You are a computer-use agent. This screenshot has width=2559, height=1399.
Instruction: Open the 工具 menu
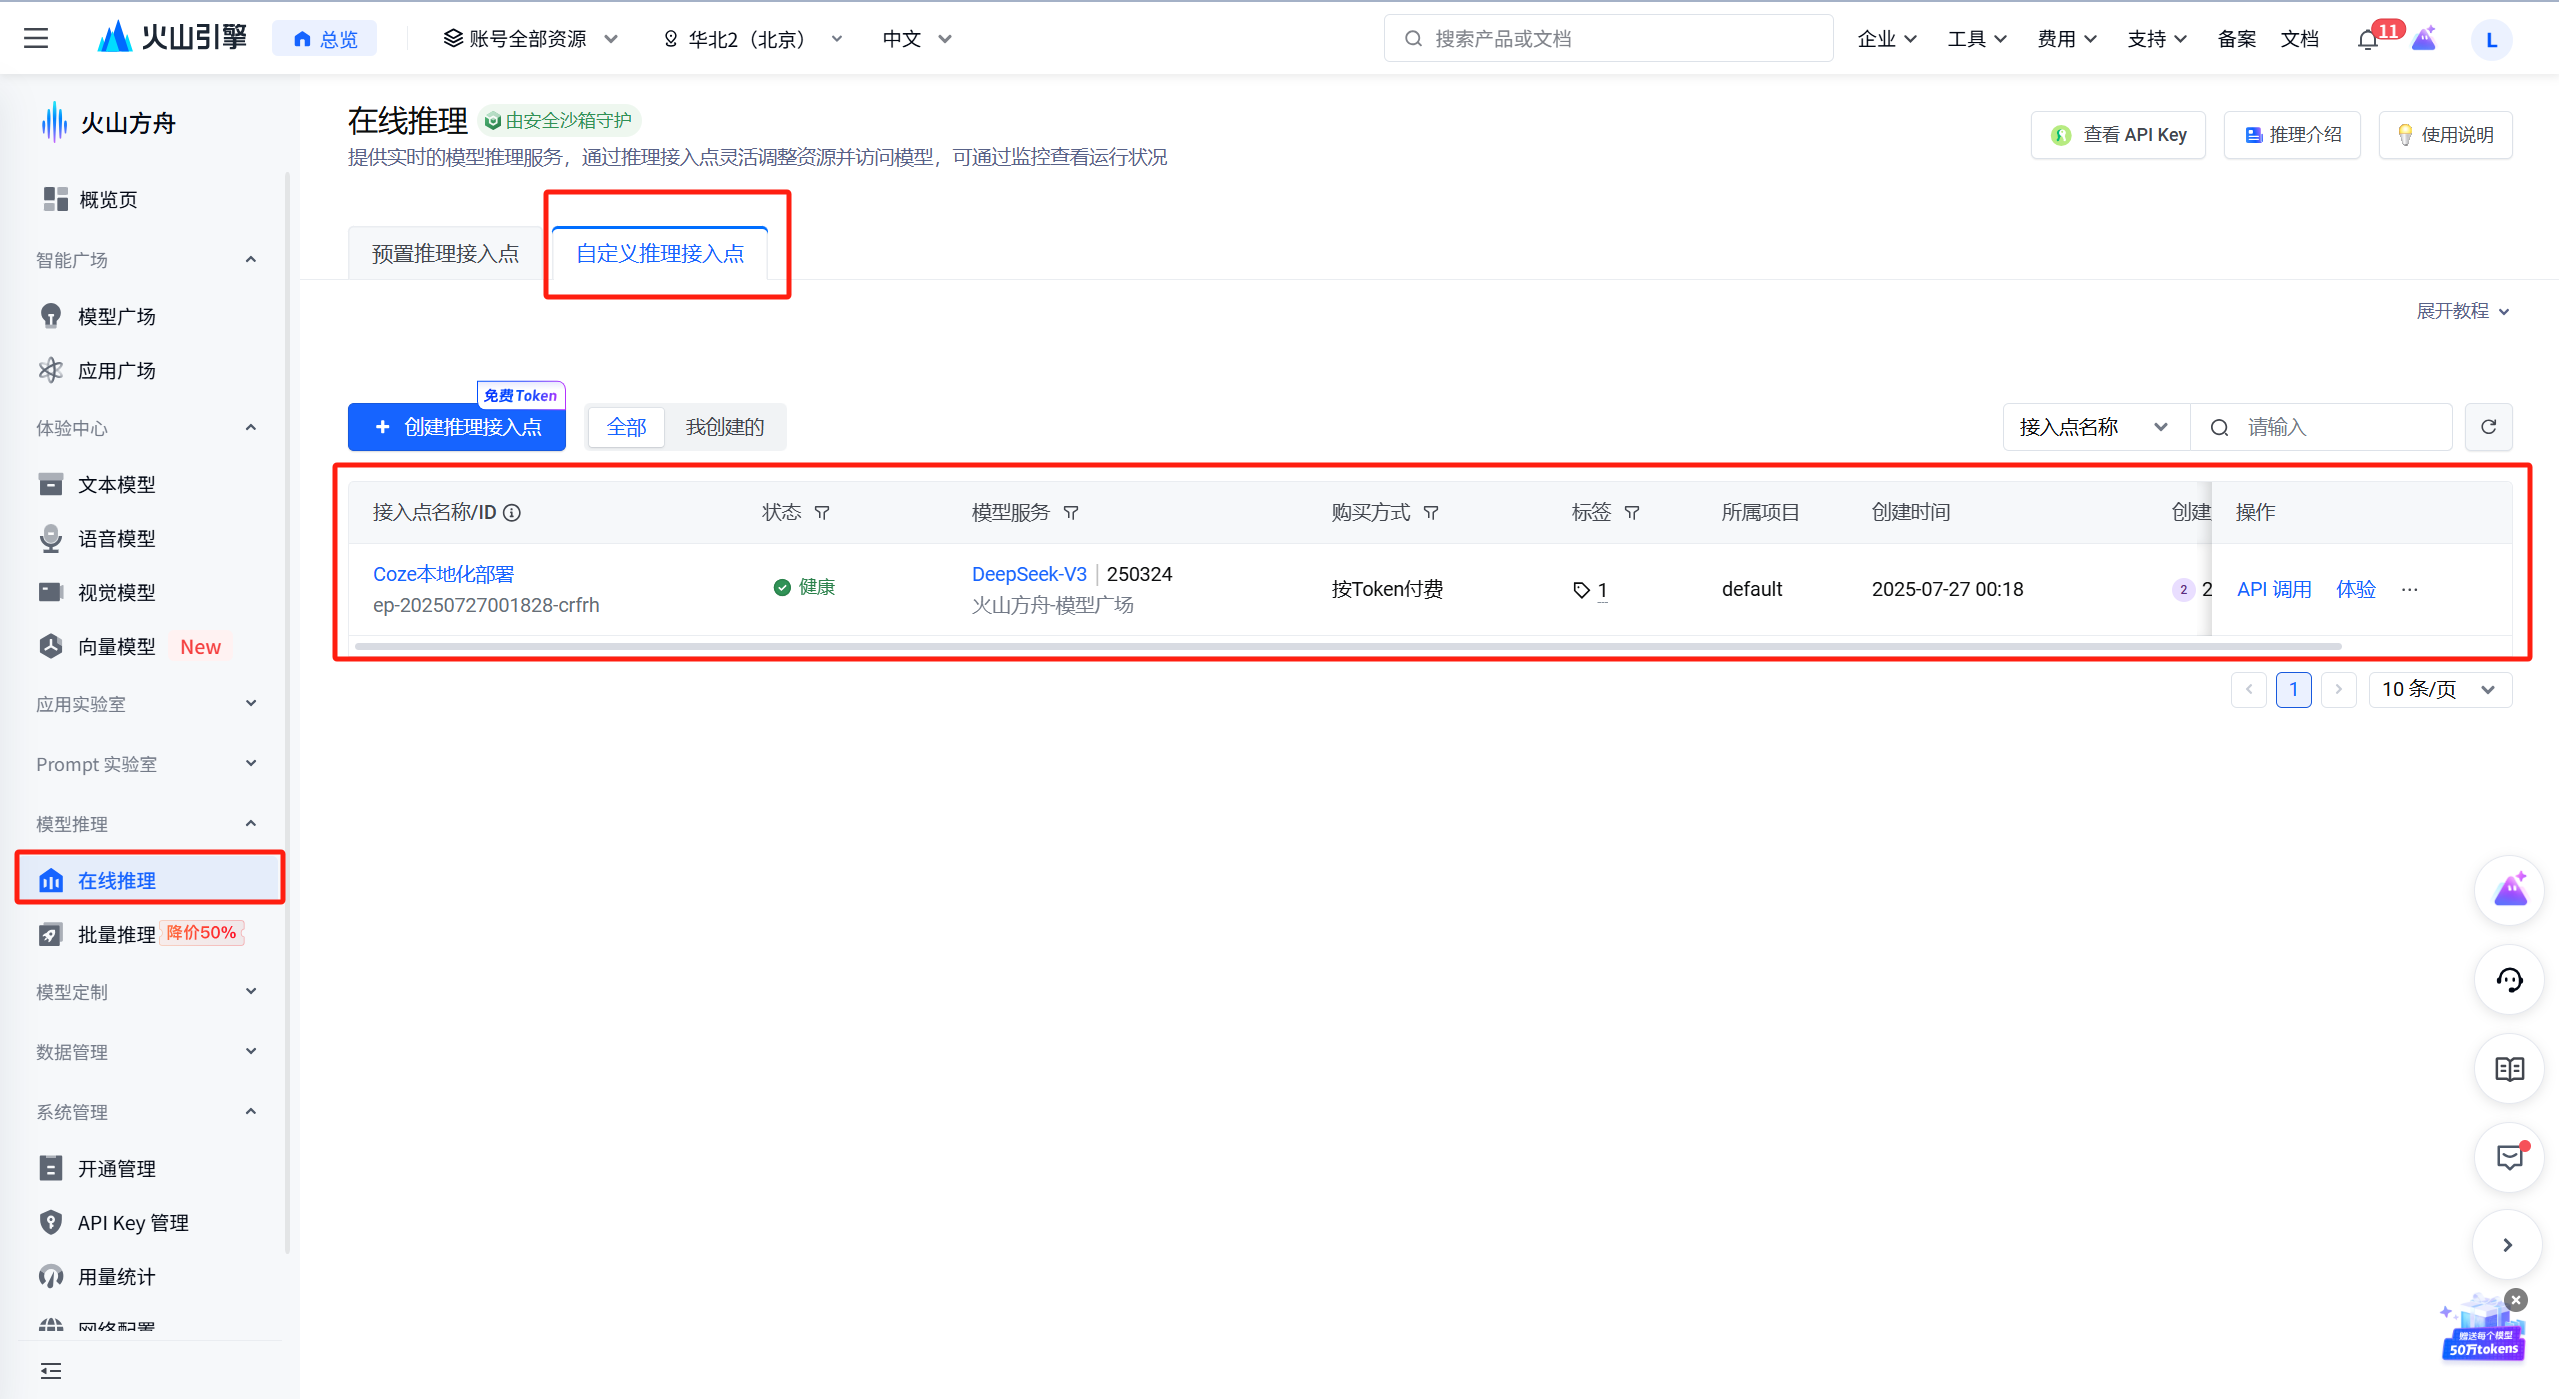pyautogui.click(x=1977, y=39)
